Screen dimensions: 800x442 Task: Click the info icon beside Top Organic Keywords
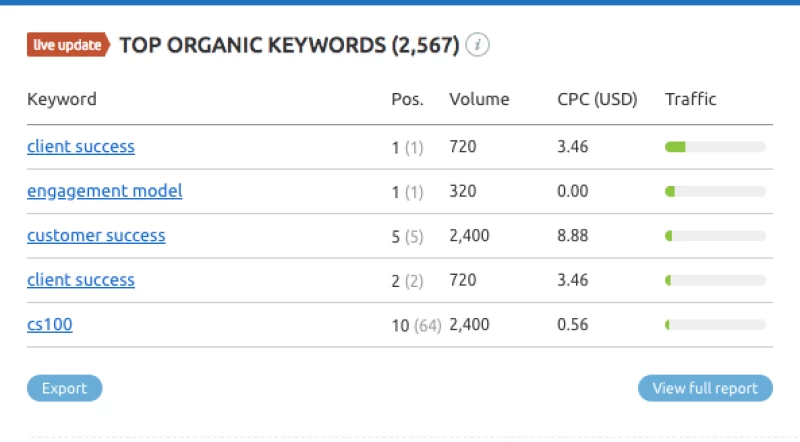pos(478,45)
